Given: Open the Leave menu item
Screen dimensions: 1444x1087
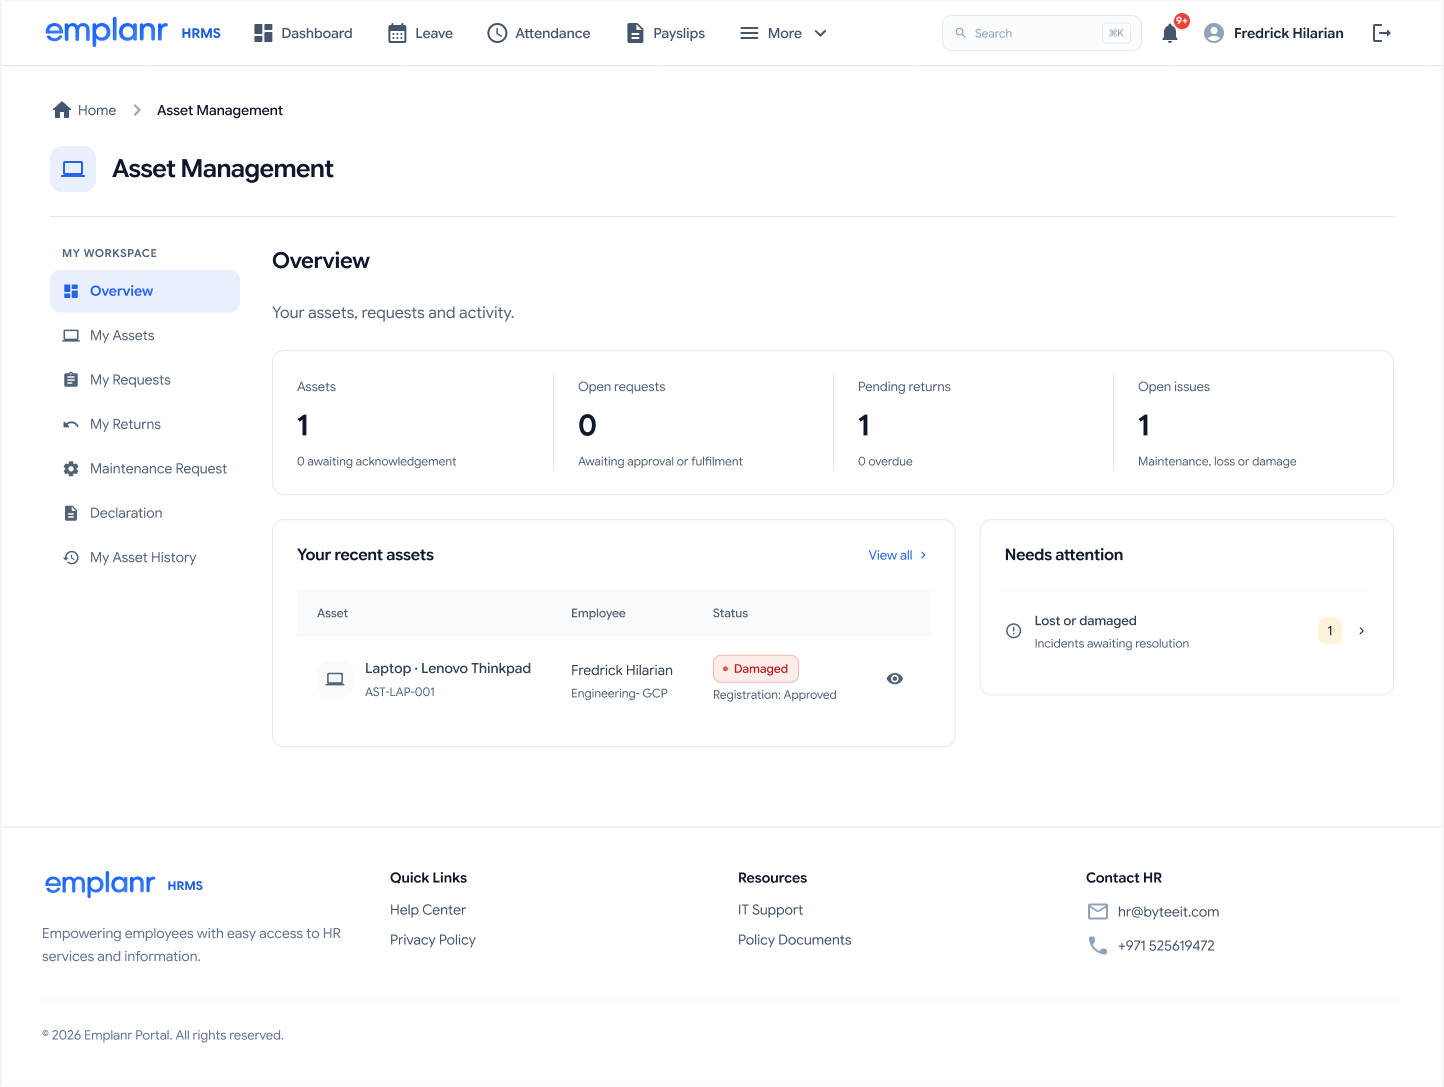Looking at the screenshot, I should tap(420, 33).
